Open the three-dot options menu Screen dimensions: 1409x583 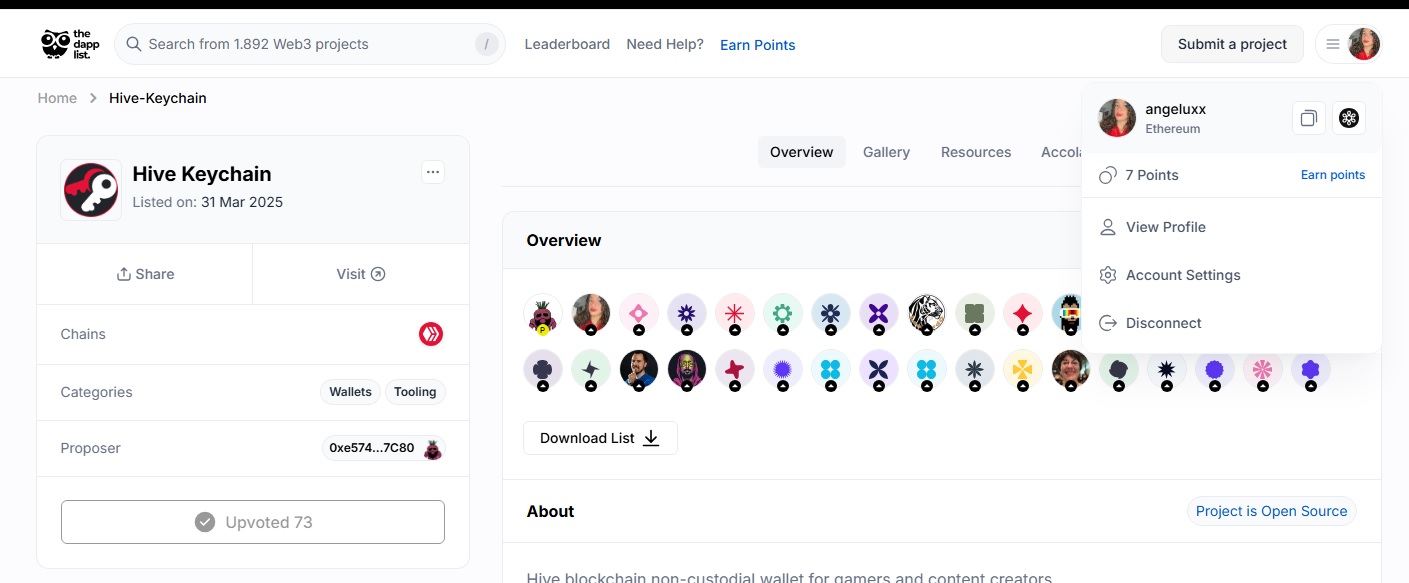click(433, 172)
